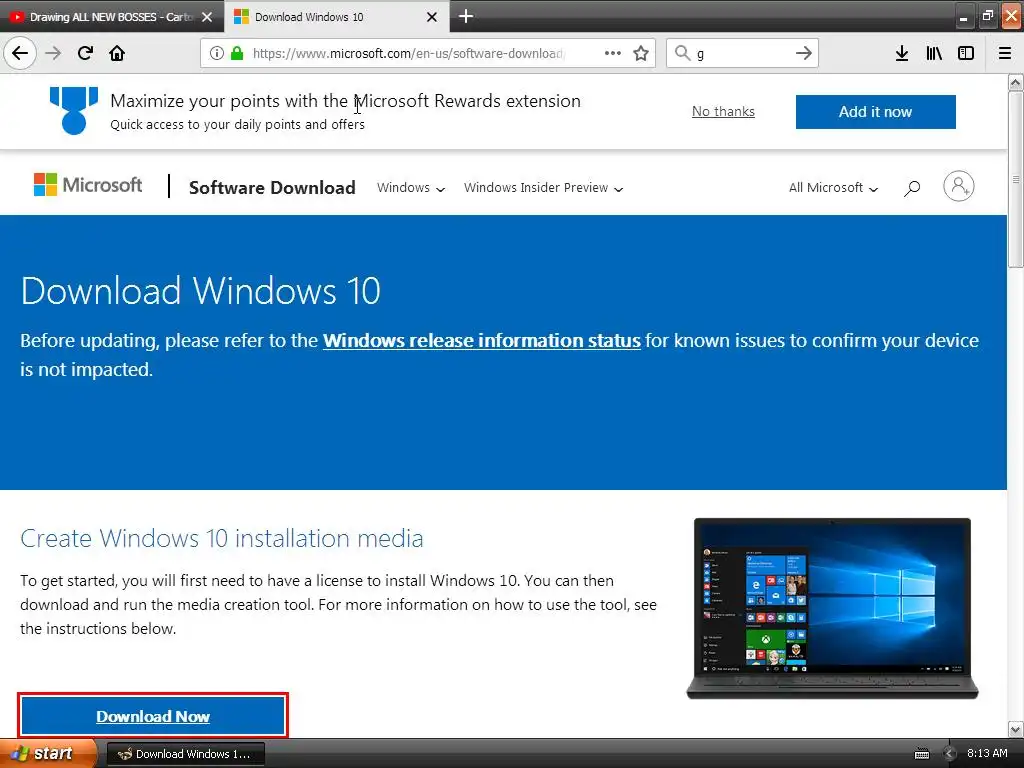Click Create Windows 10 installation media heading
The image size is (1024, 768).
(222, 538)
